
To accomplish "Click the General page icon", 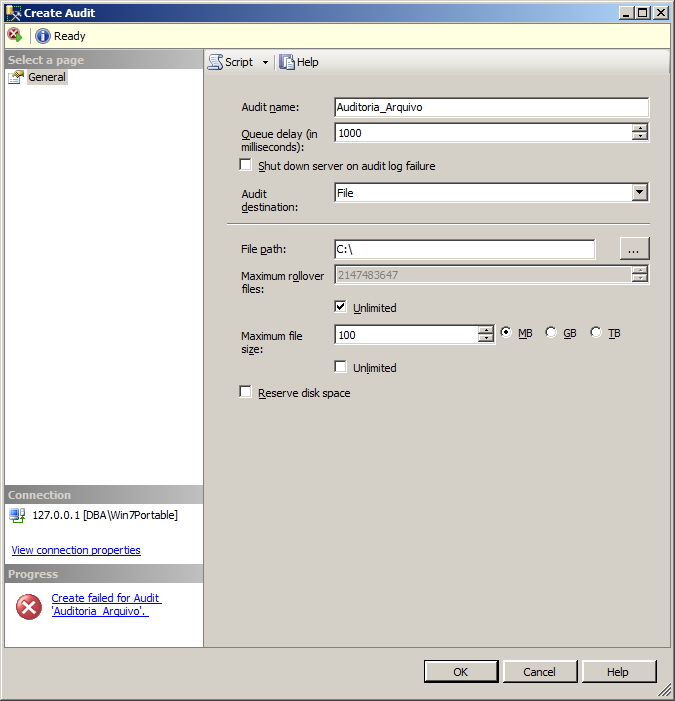I will click(x=16, y=77).
